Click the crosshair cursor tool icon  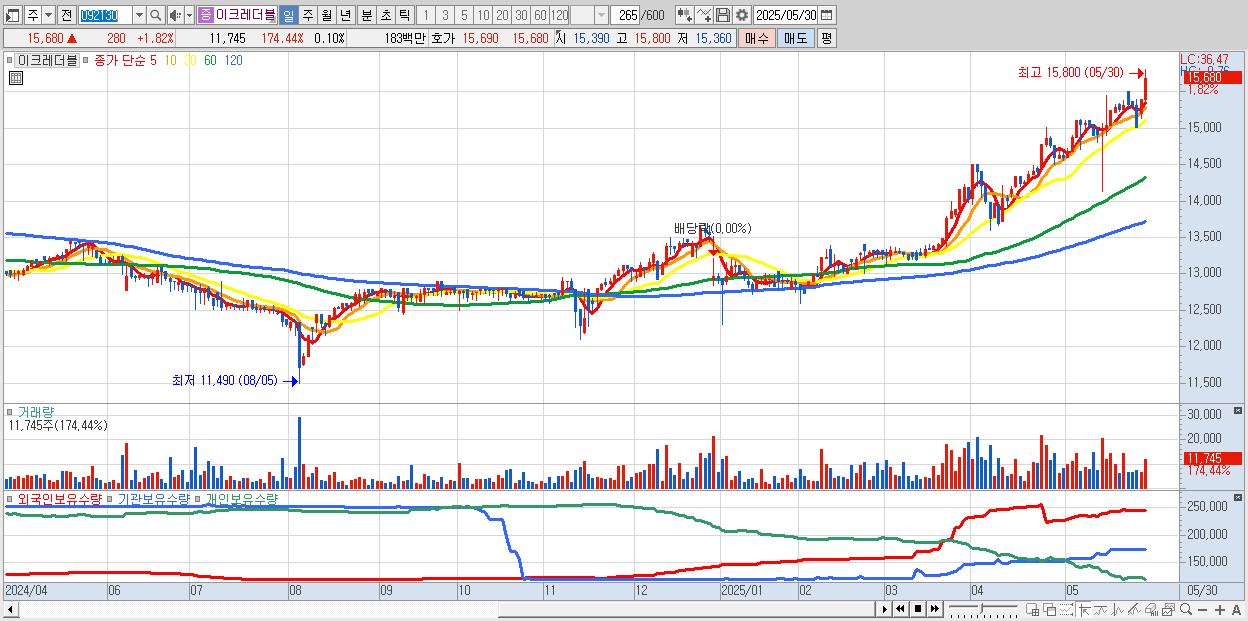click(1084, 609)
